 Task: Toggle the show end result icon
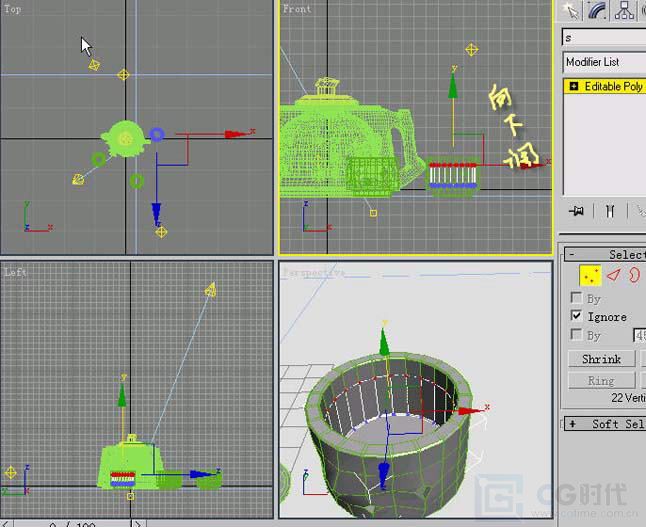[610, 211]
